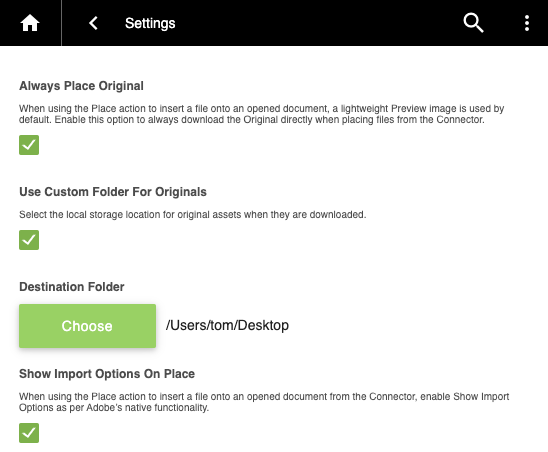This screenshot has height=452, width=548.
Task: Toggle Show Import Options On Place checkbox
Action: tap(29, 433)
